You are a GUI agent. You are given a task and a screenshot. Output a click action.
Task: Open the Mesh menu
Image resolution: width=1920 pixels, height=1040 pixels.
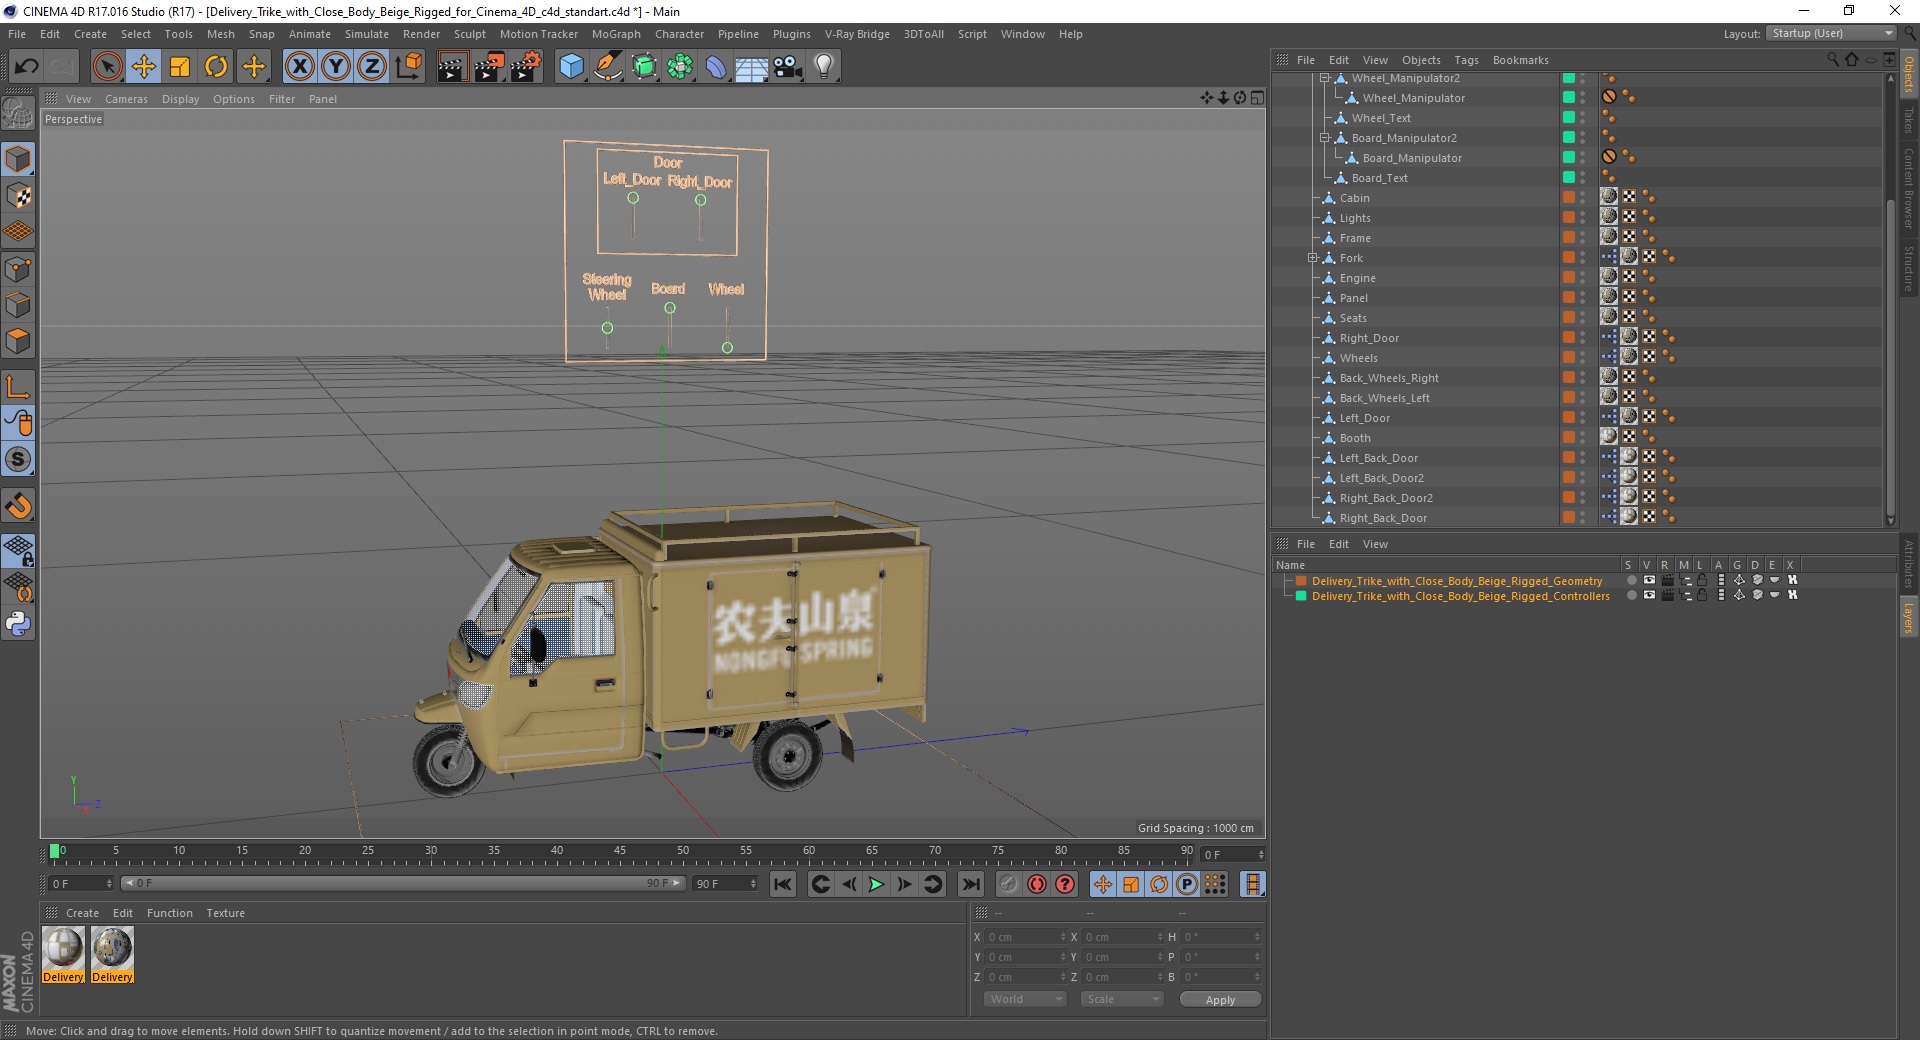pyautogui.click(x=220, y=34)
